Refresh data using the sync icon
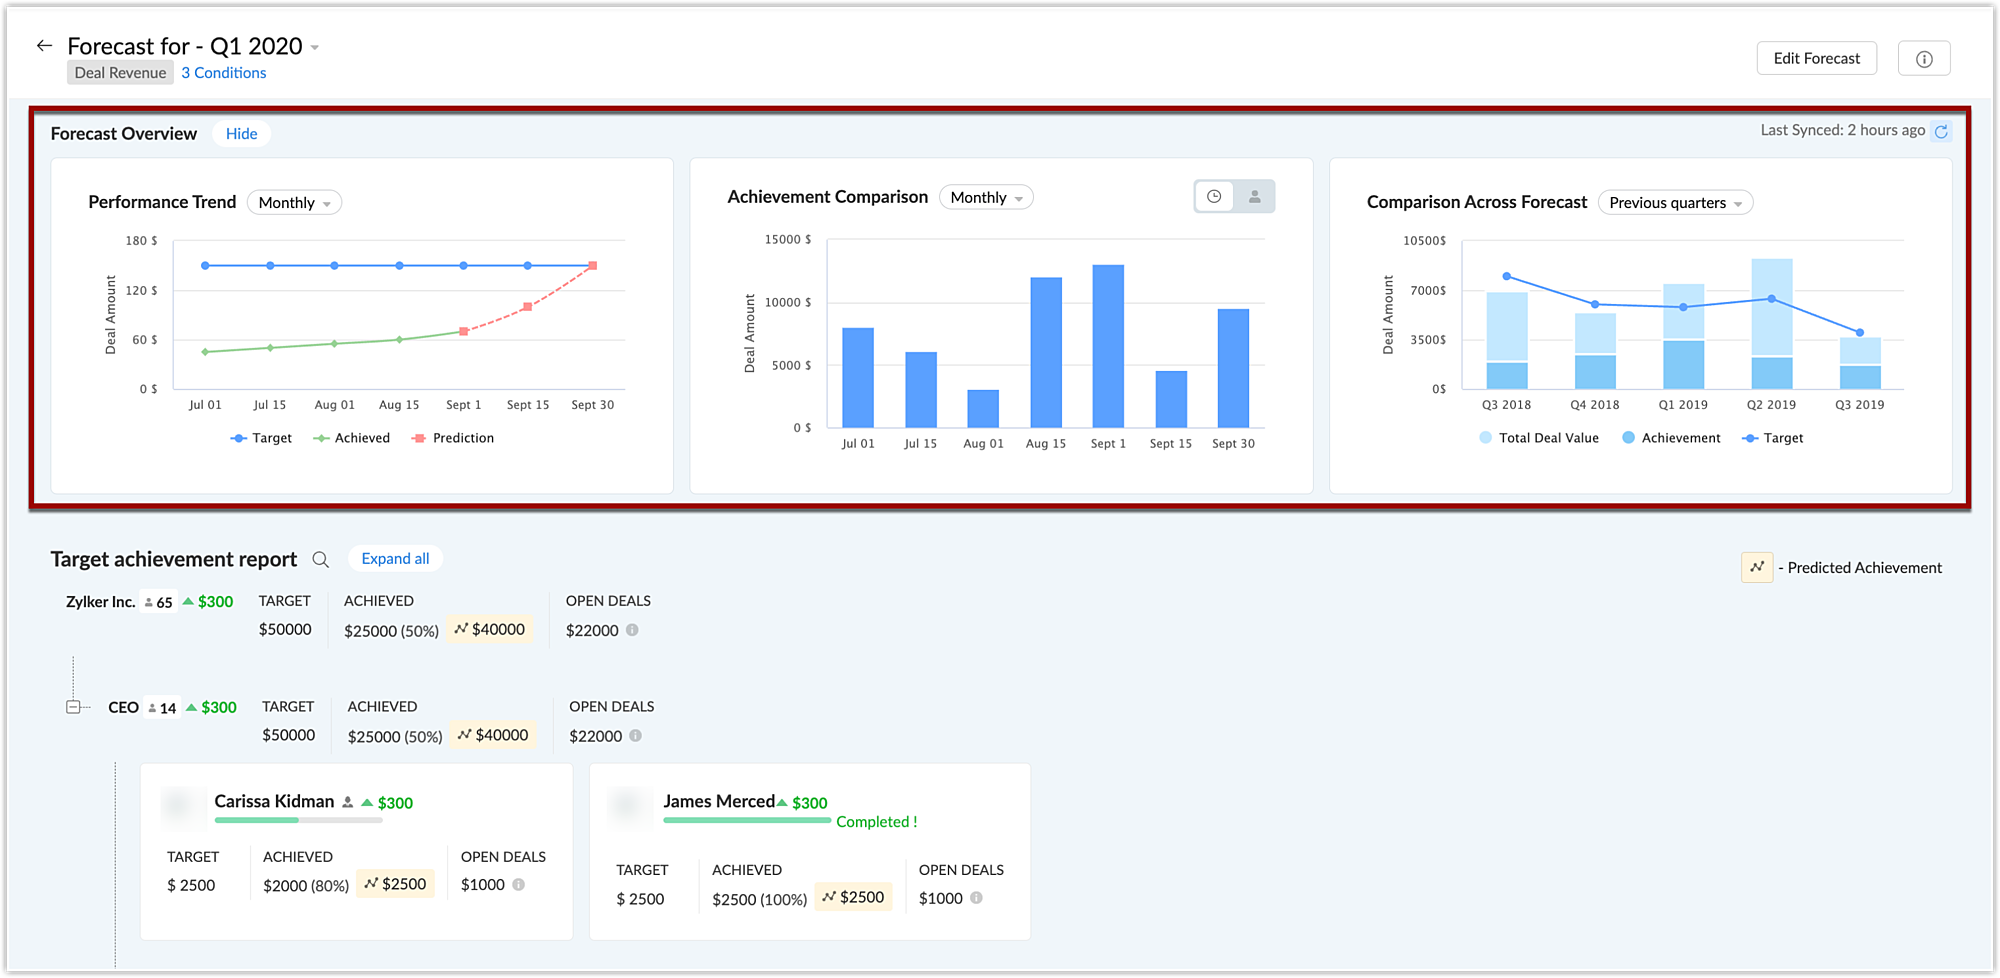This screenshot has width=2000, height=978. (x=1941, y=131)
